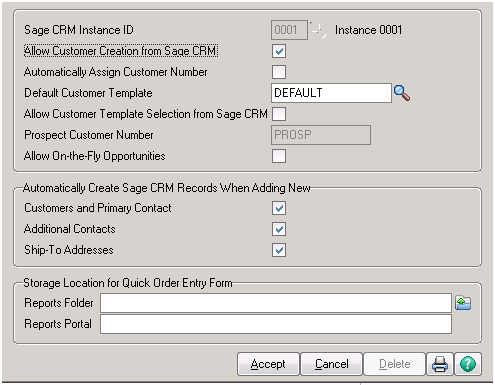
Task: Uncheck Additional Contacts checkbox
Action: click(279, 229)
